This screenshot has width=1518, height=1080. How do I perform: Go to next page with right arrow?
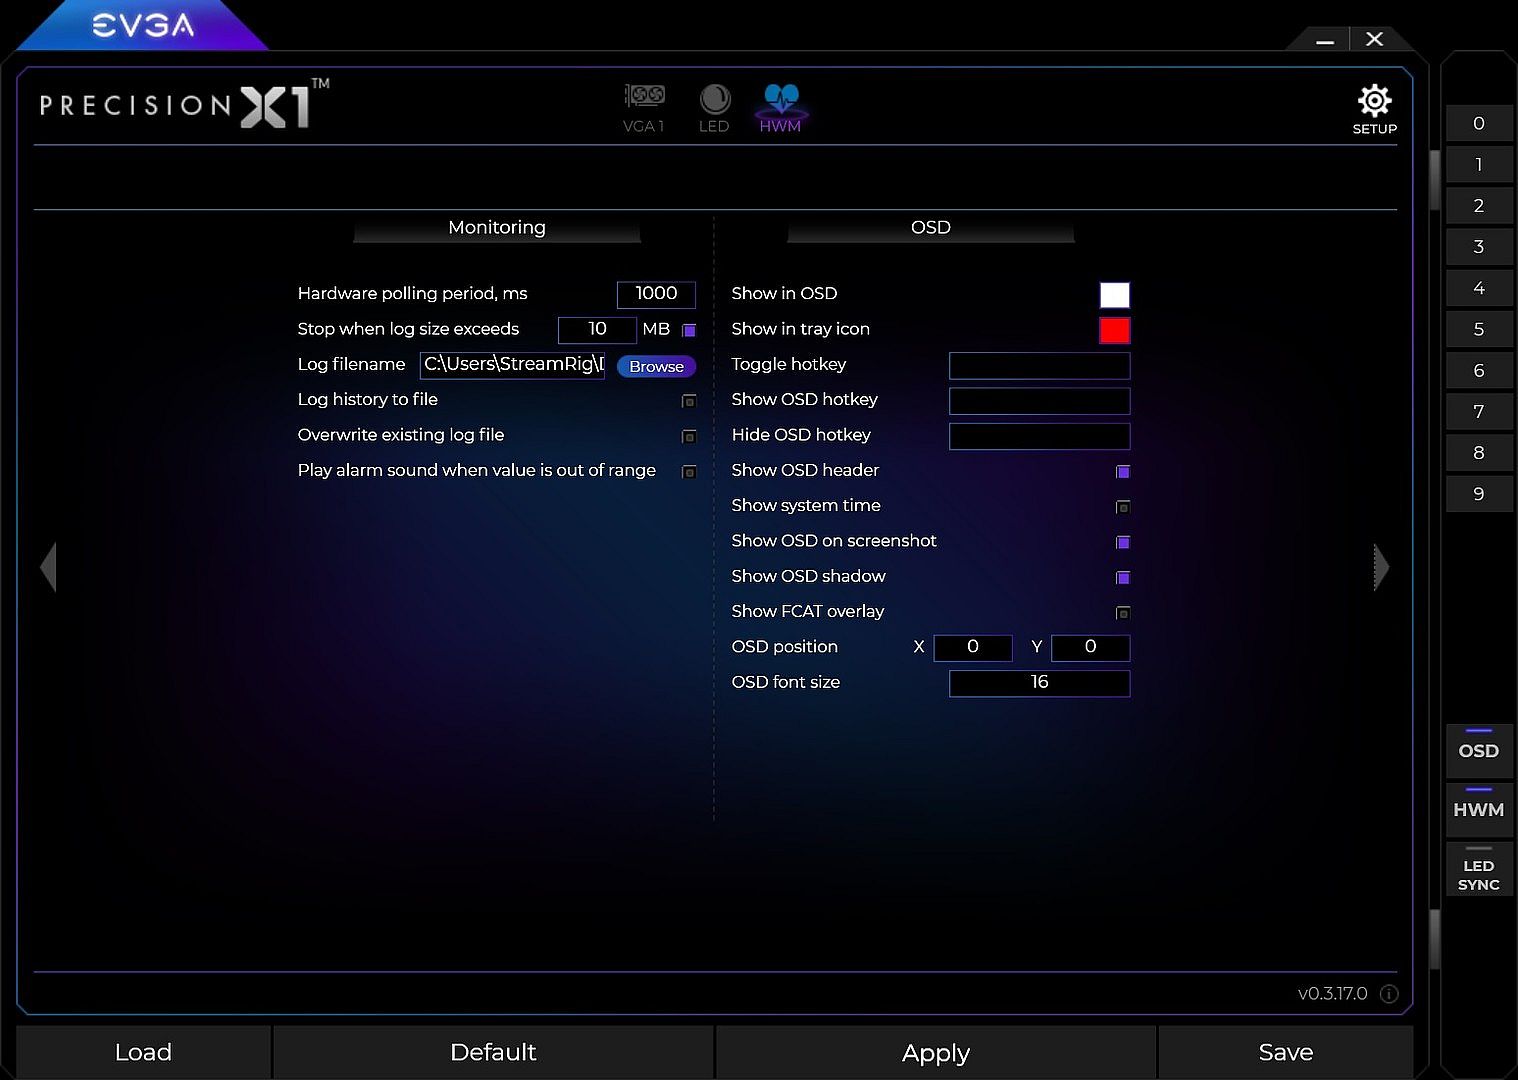pos(1381,567)
